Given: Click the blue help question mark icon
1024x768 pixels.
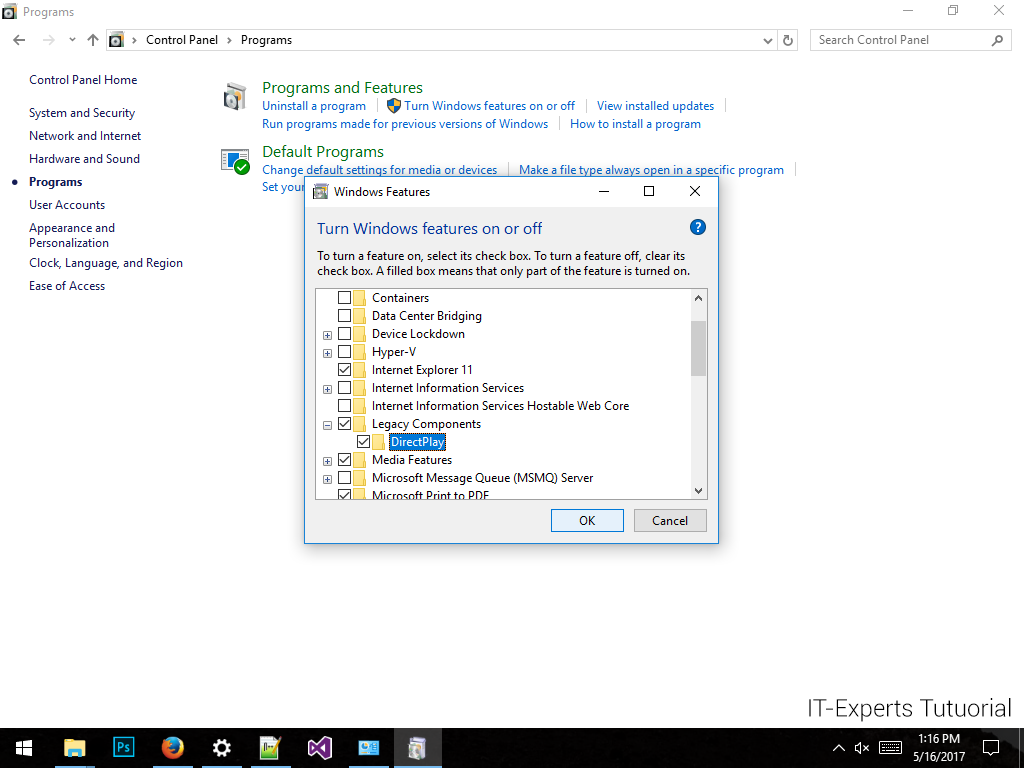Looking at the screenshot, I should tap(698, 227).
